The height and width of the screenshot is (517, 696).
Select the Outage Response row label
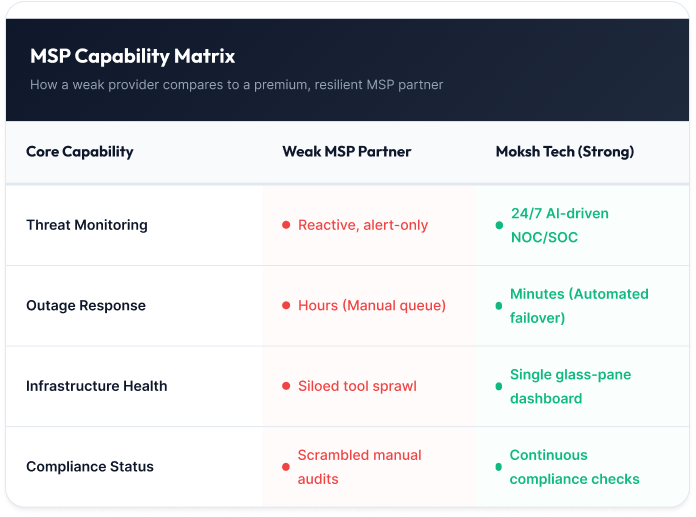[x=86, y=305]
